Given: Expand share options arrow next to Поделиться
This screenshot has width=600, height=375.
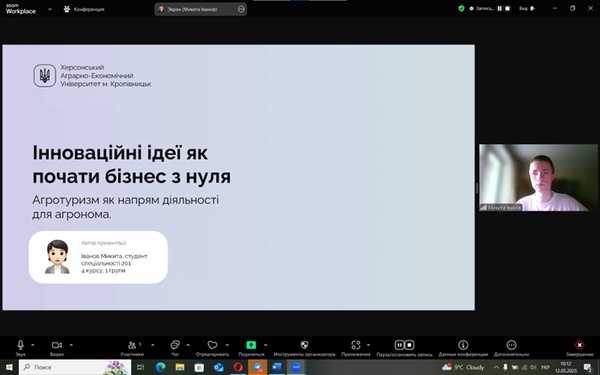Looking at the screenshot, I should coord(265,345).
